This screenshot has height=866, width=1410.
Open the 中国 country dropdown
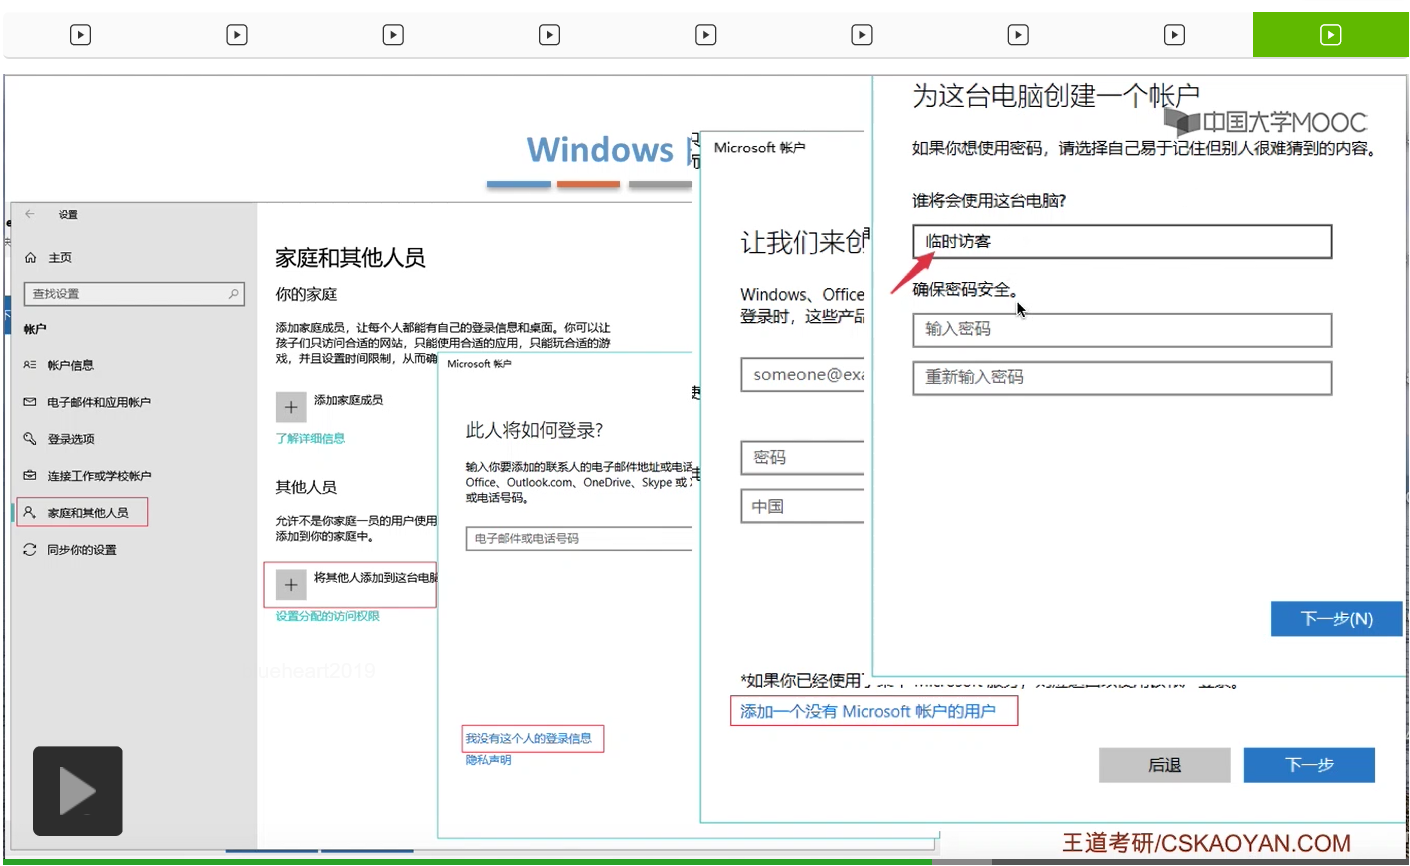[x=802, y=506]
